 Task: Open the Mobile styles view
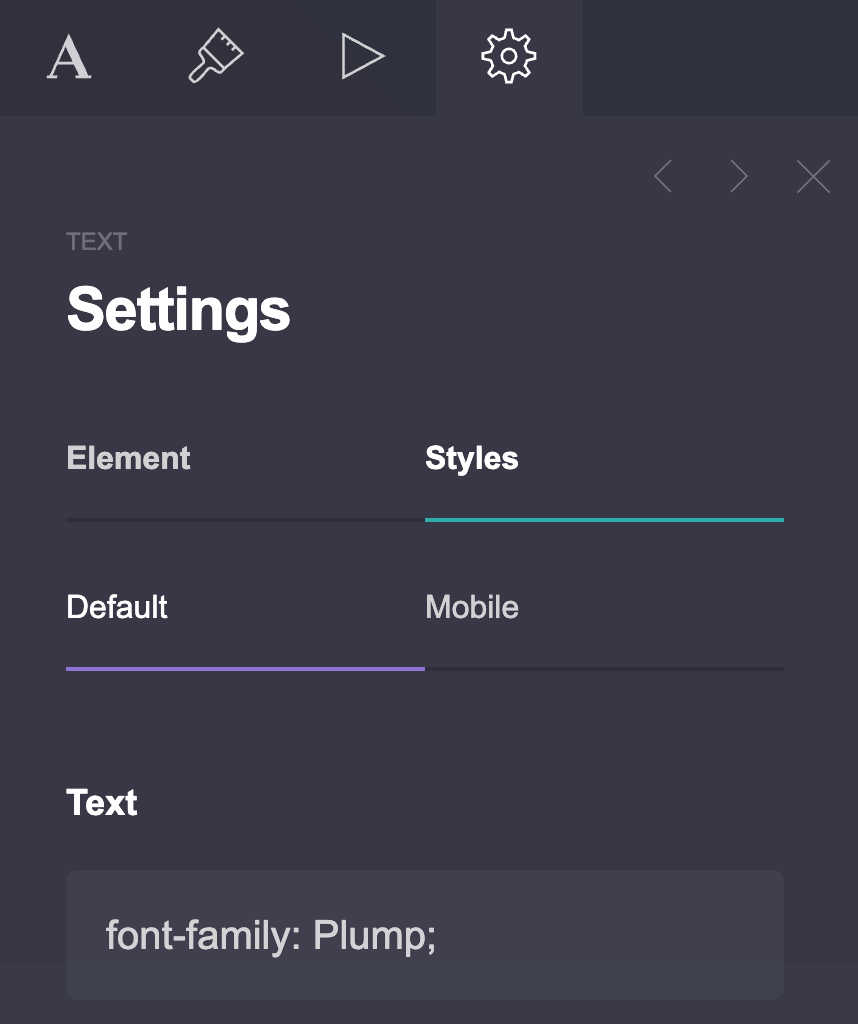tap(471, 607)
